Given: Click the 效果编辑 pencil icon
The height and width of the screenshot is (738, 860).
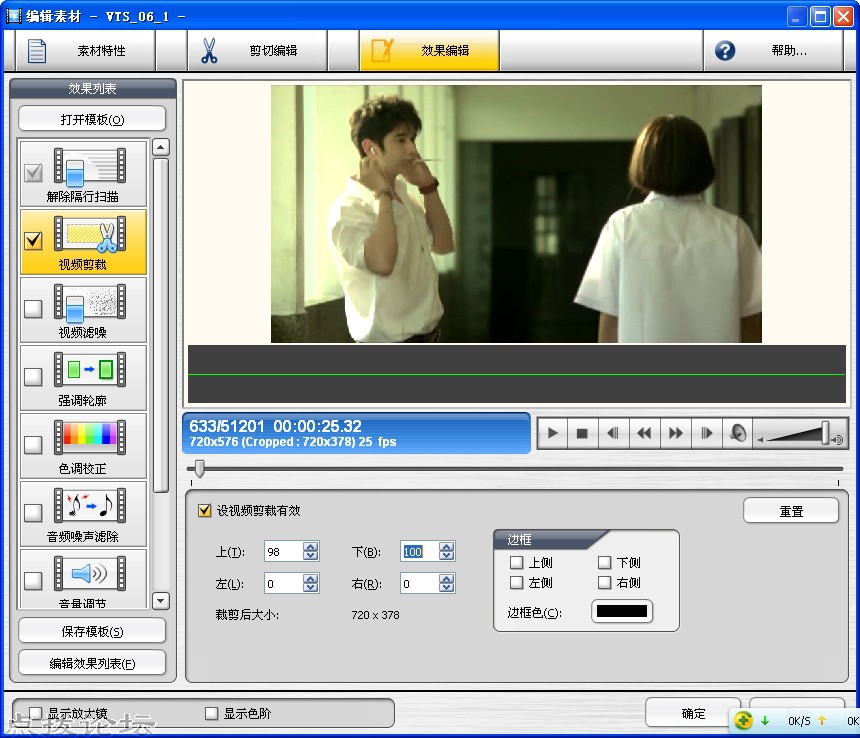Looking at the screenshot, I should pyautogui.click(x=382, y=50).
